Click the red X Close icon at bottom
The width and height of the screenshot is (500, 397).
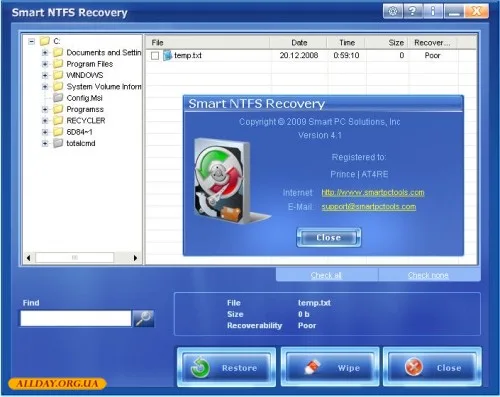pyautogui.click(x=414, y=367)
